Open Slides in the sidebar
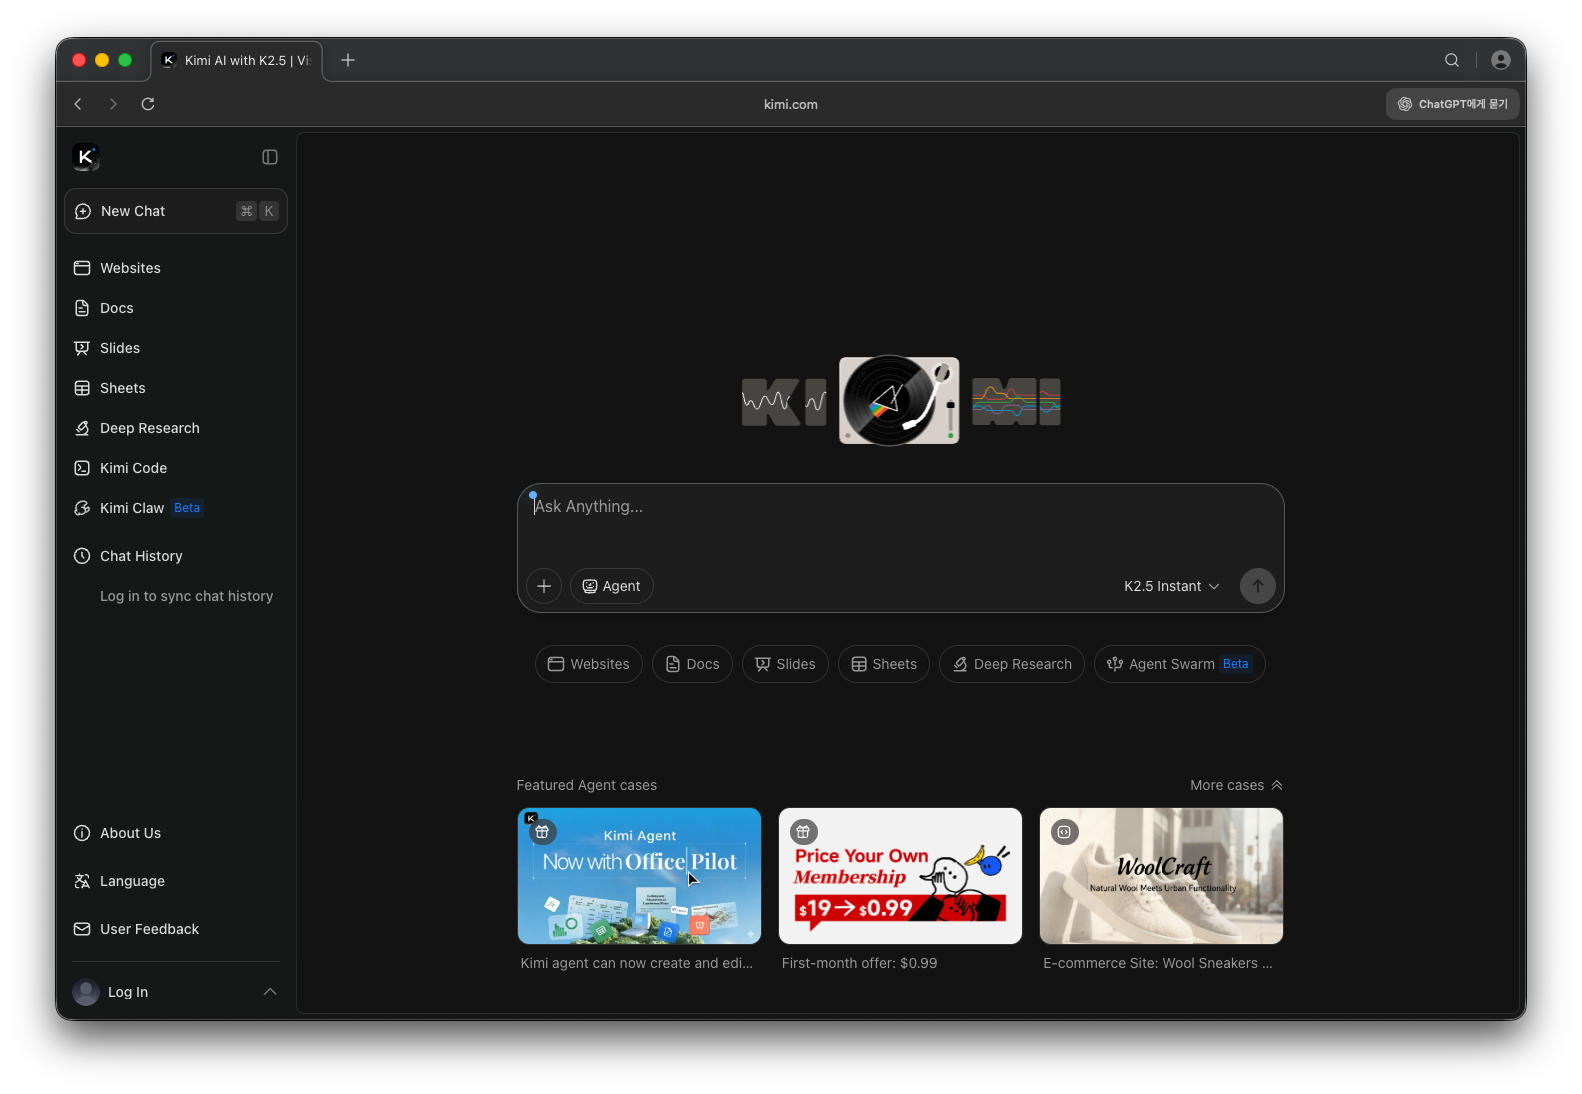1582x1094 pixels. (176, 348)
